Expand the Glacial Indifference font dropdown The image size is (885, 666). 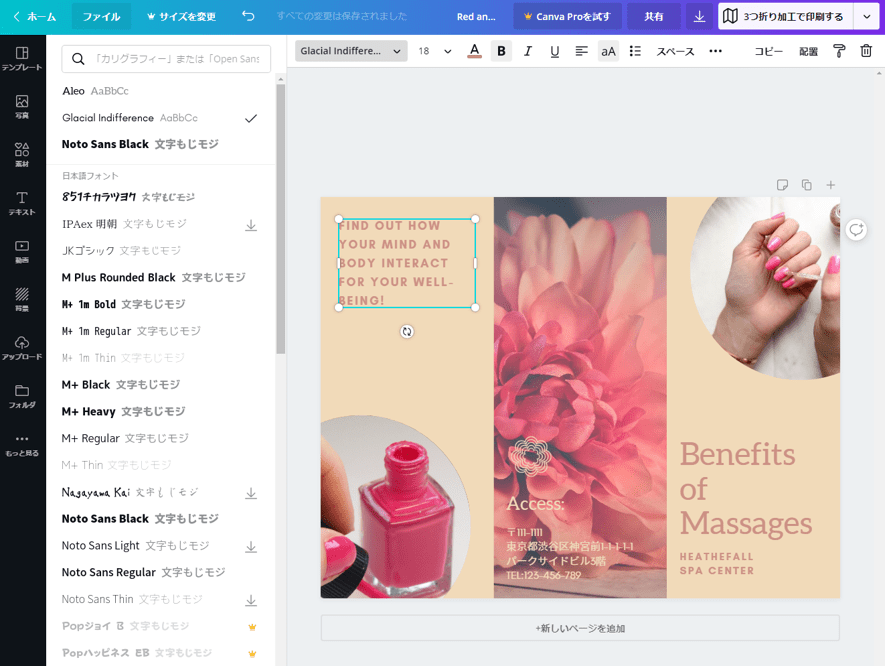pyautogui.click(x=351, y=51)
